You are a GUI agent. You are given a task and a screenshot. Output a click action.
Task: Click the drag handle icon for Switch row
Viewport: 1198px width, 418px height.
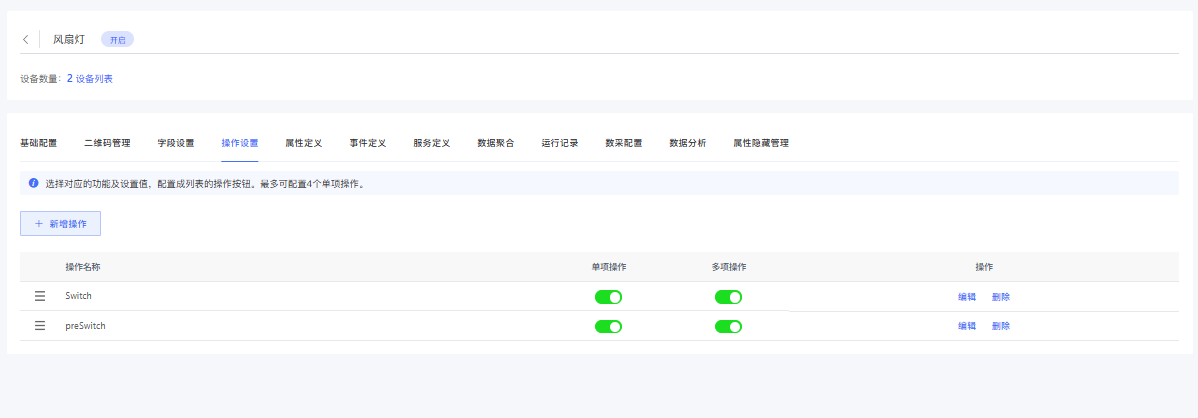[x=40, y=297]
